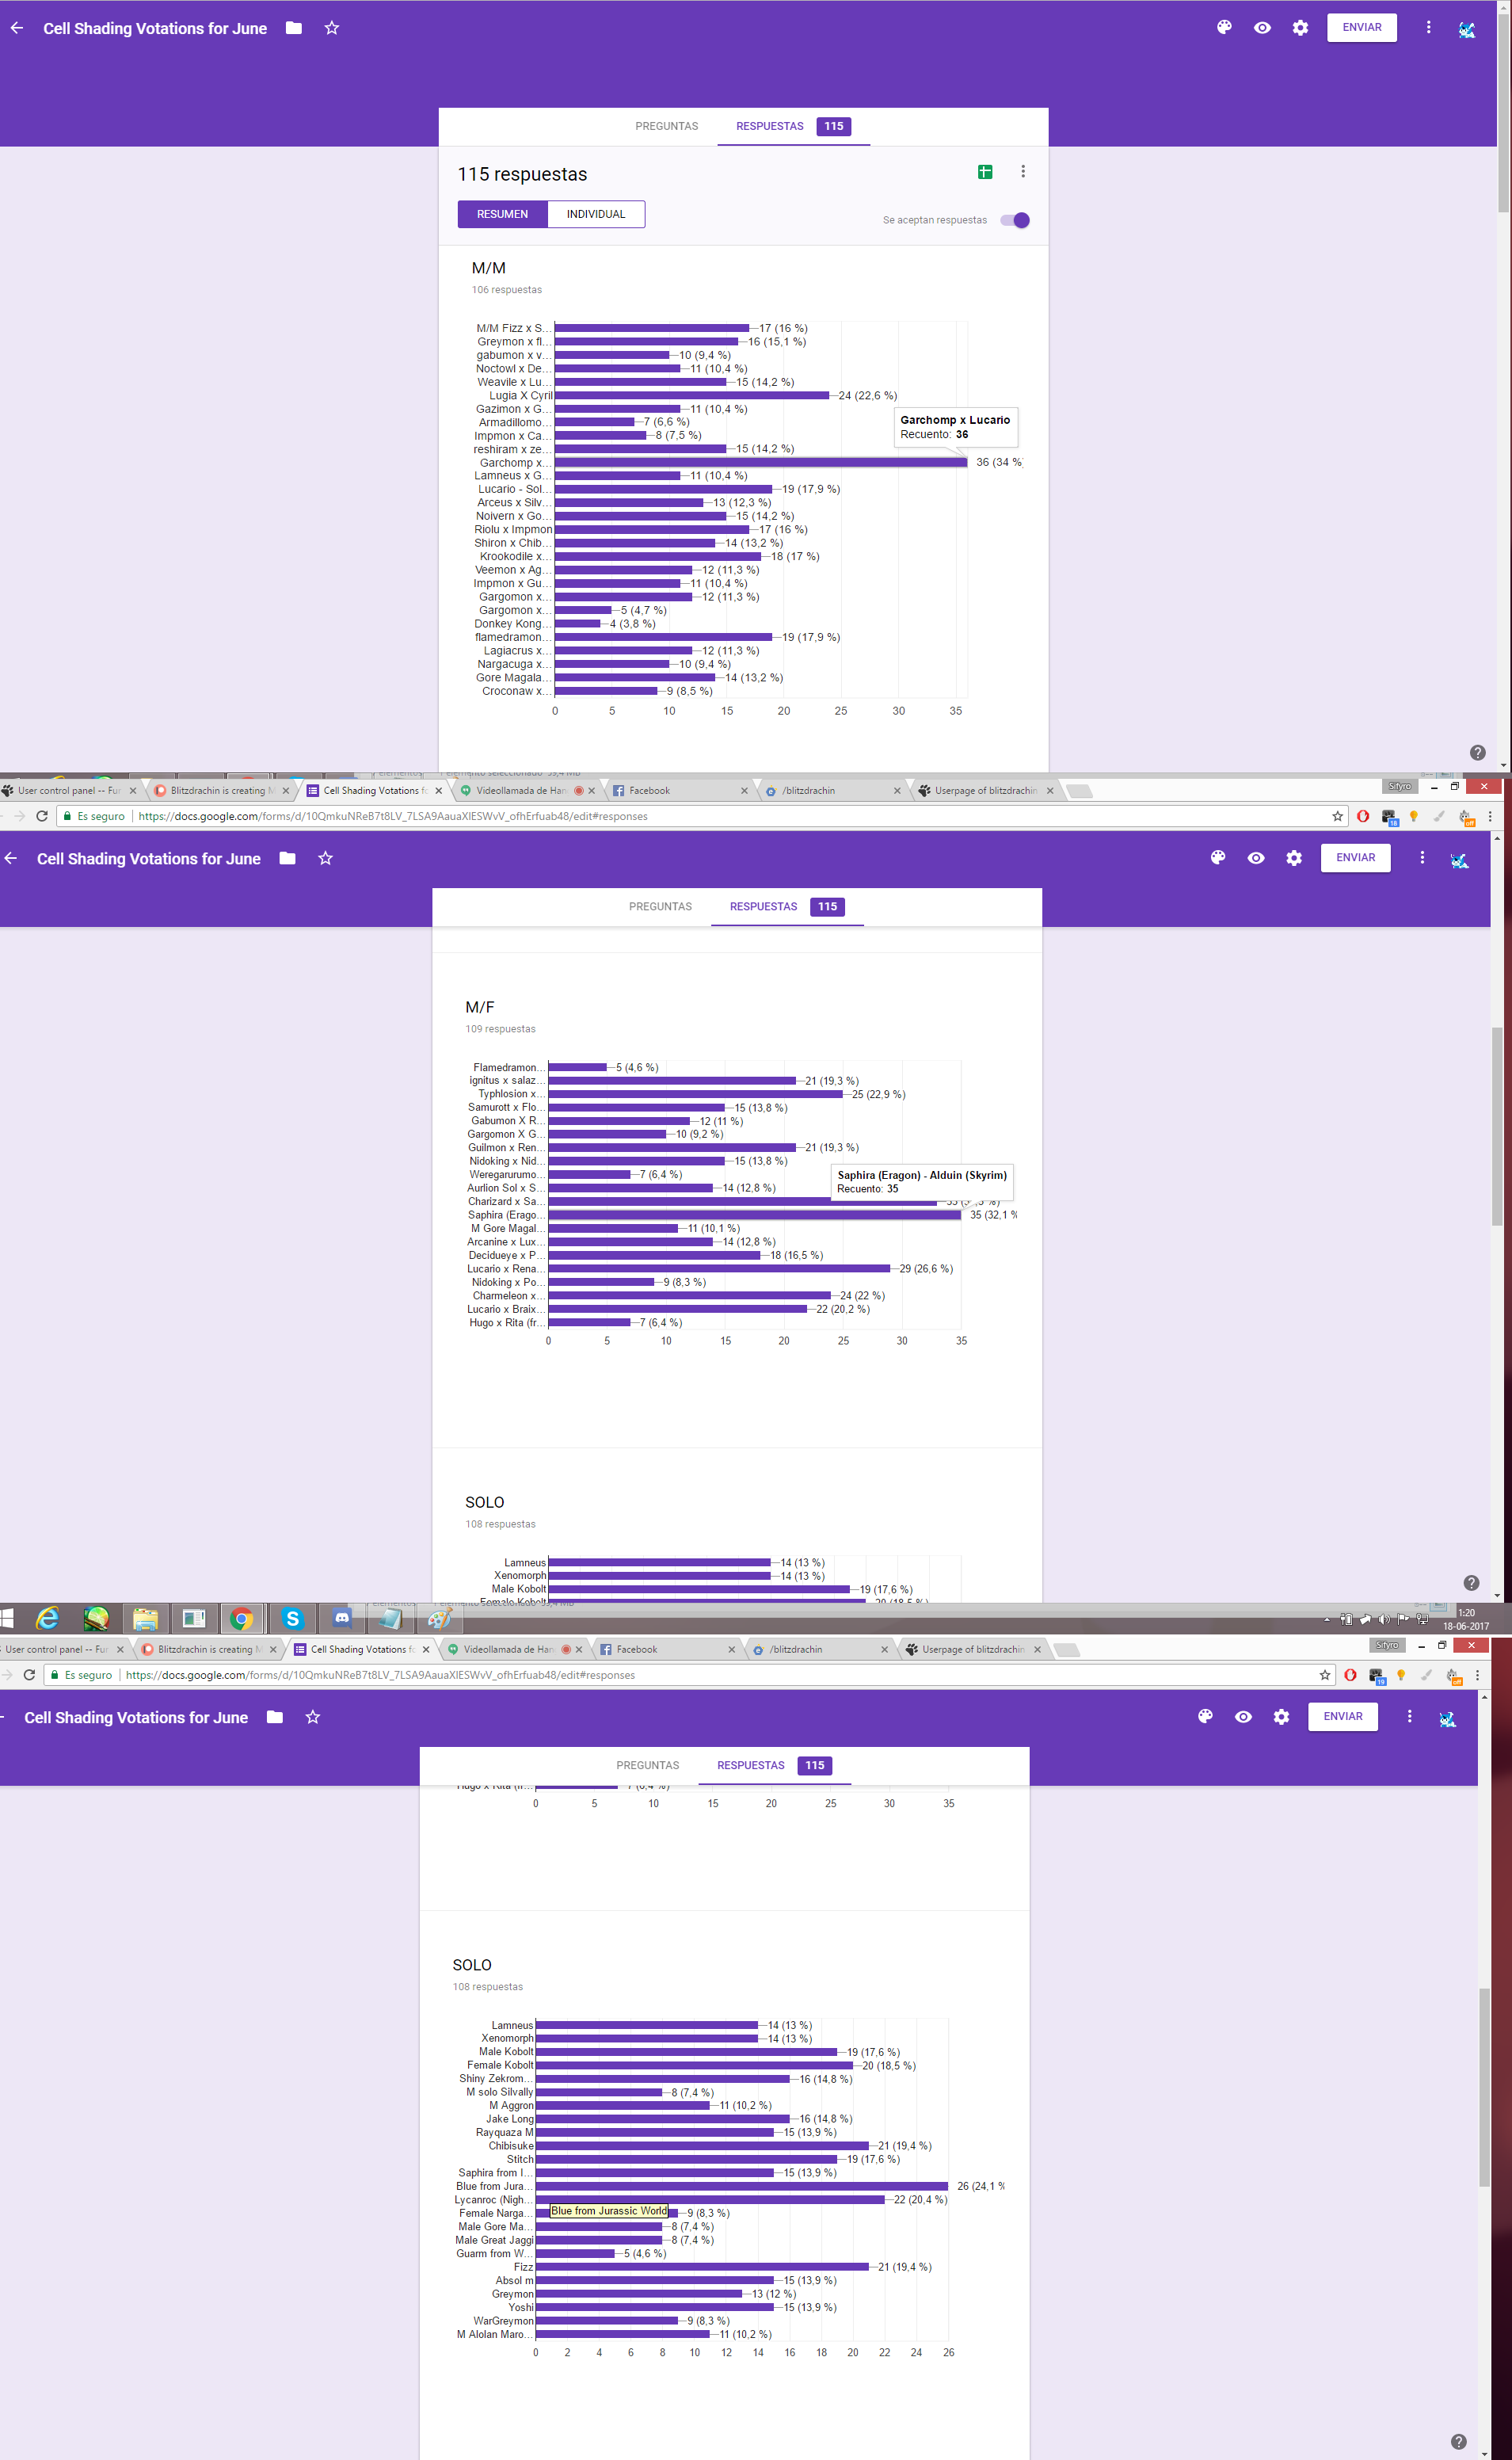Open '/blitzdrachin' tab in middle capture

coord(833,790)
